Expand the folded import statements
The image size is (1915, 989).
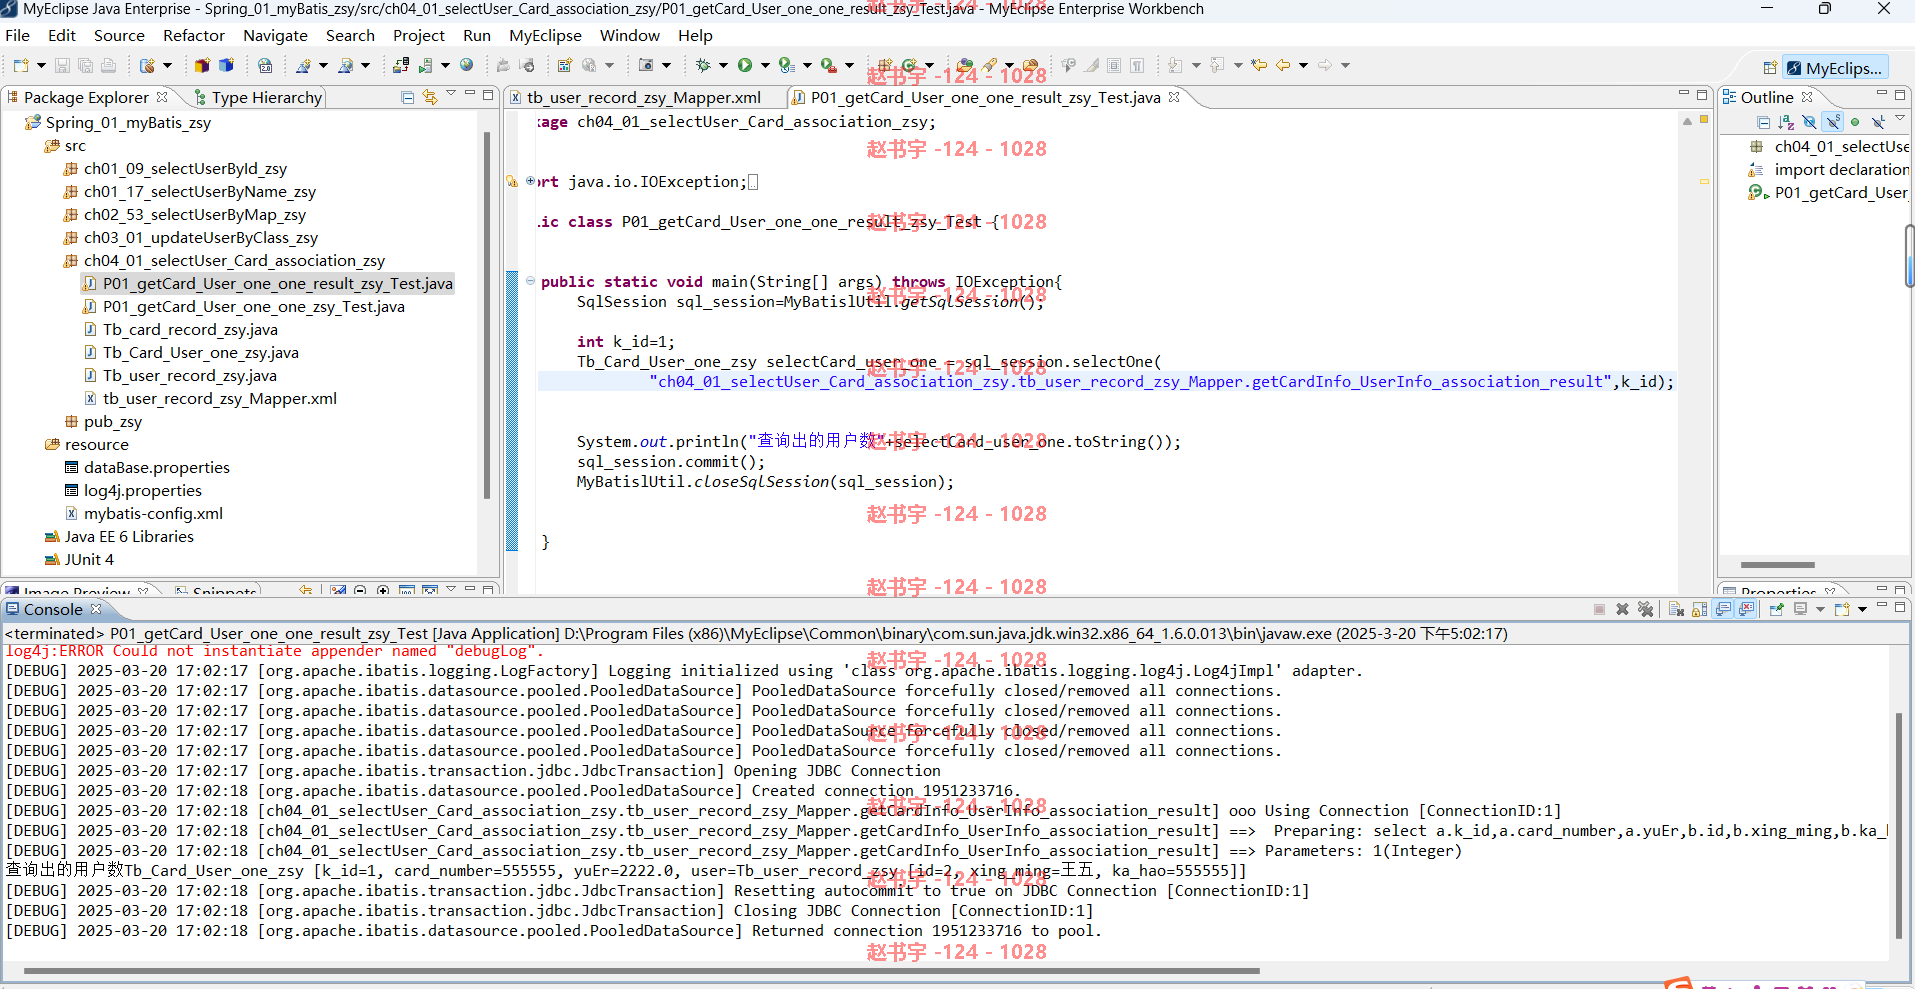click(530, 181)
